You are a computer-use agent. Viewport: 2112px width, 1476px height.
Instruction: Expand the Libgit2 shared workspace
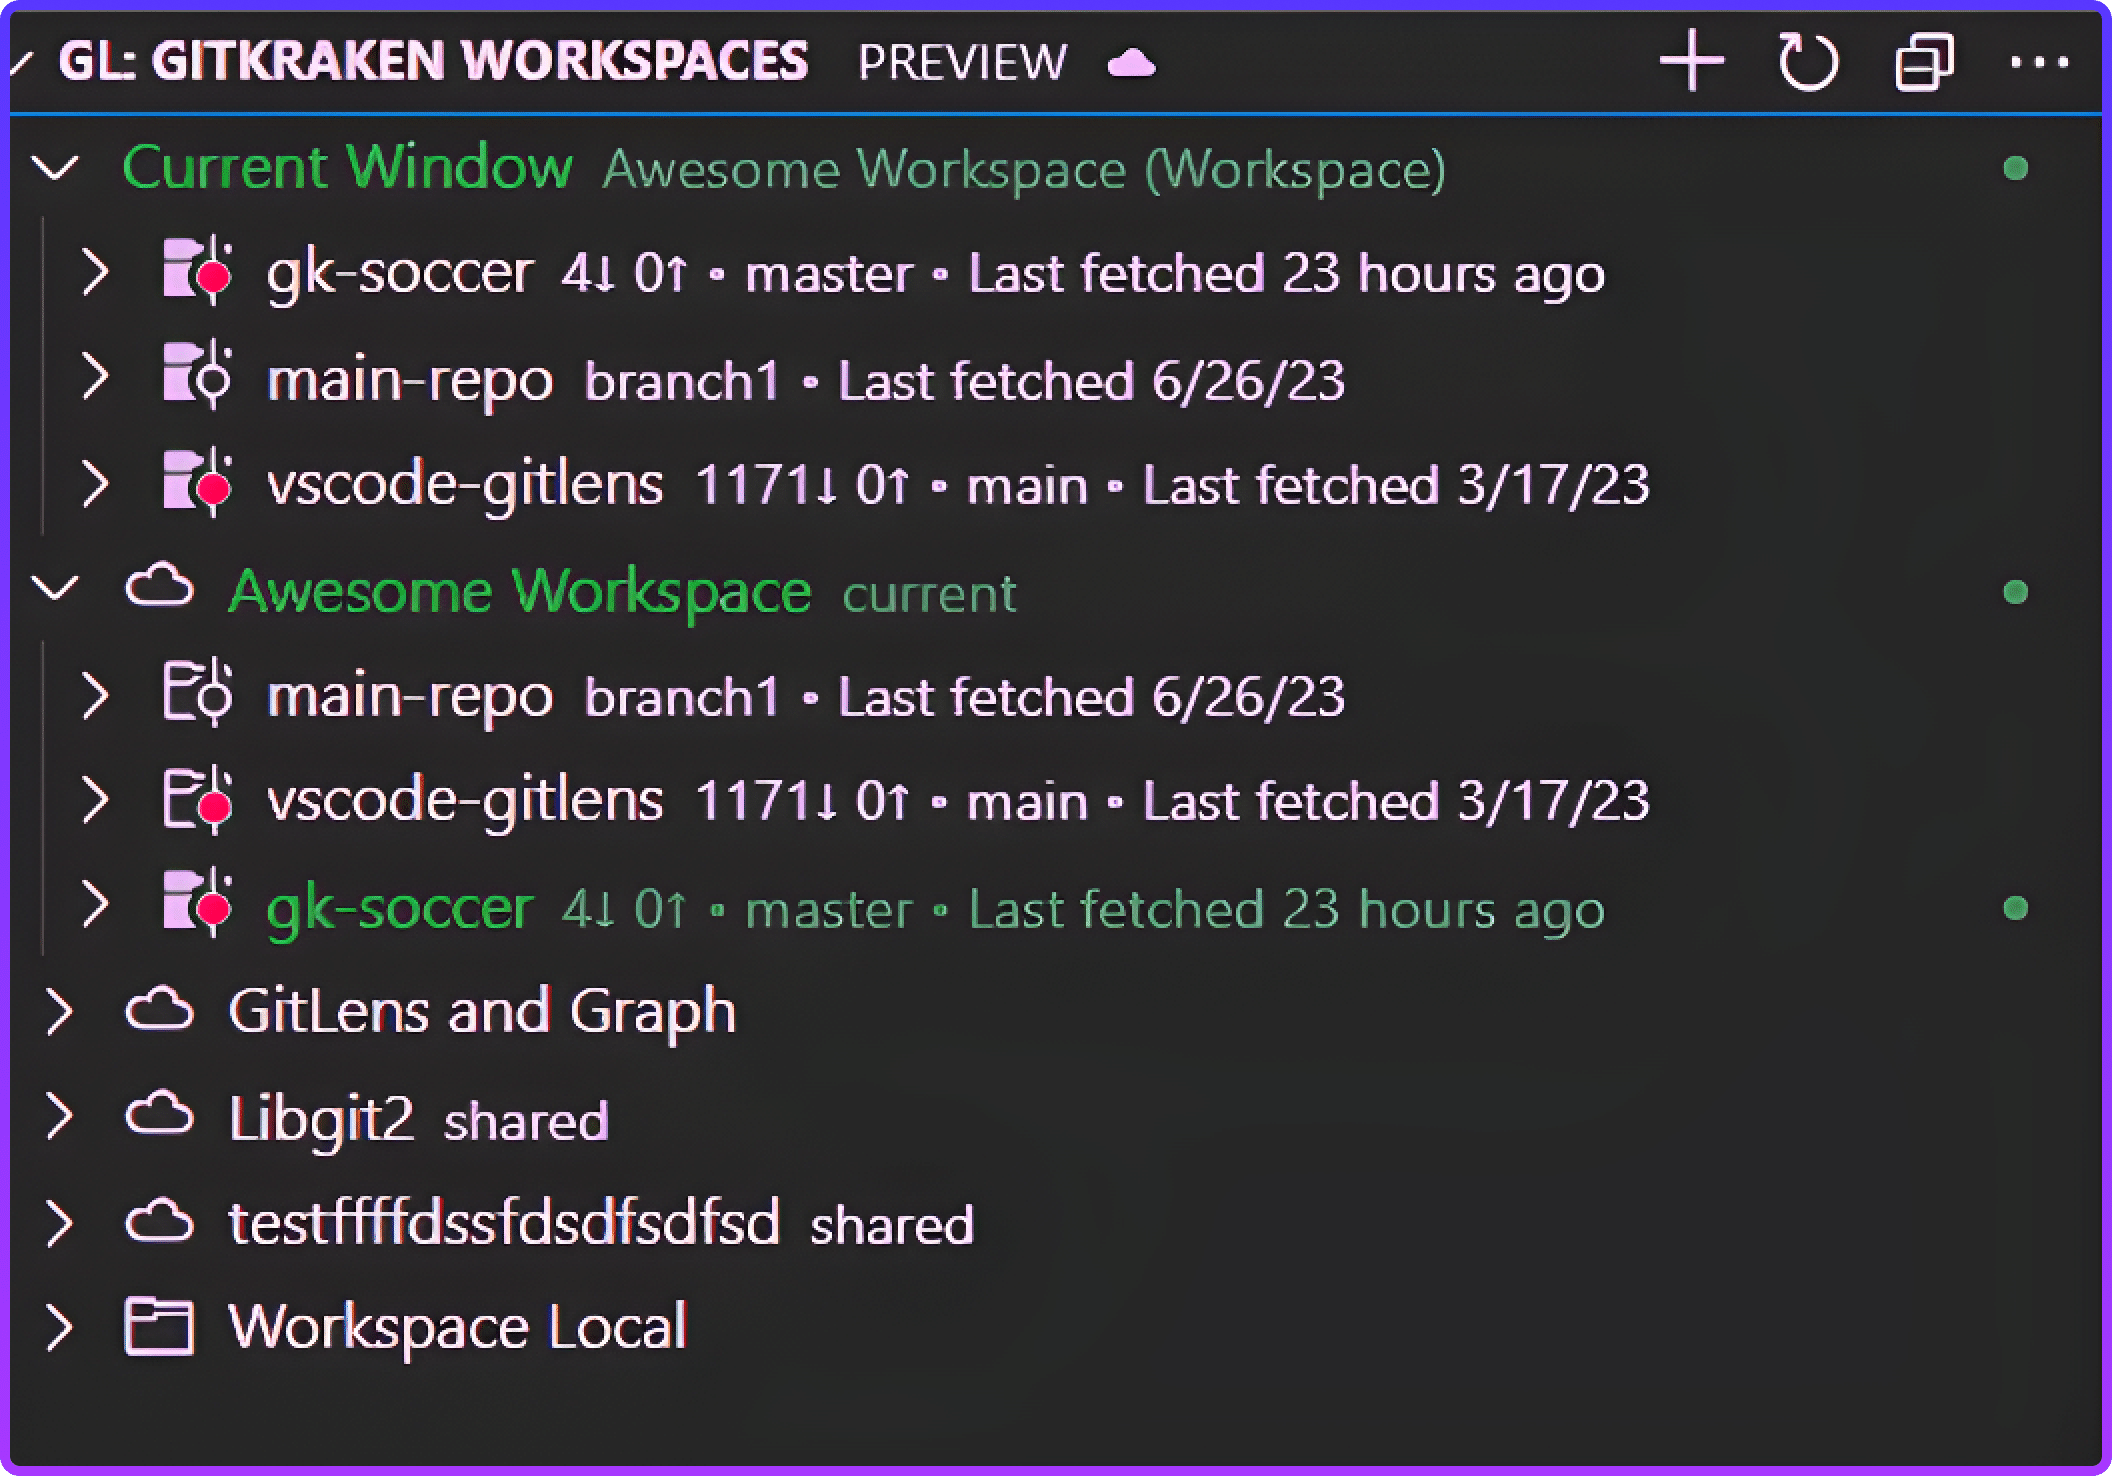[x=60, y=1117]
